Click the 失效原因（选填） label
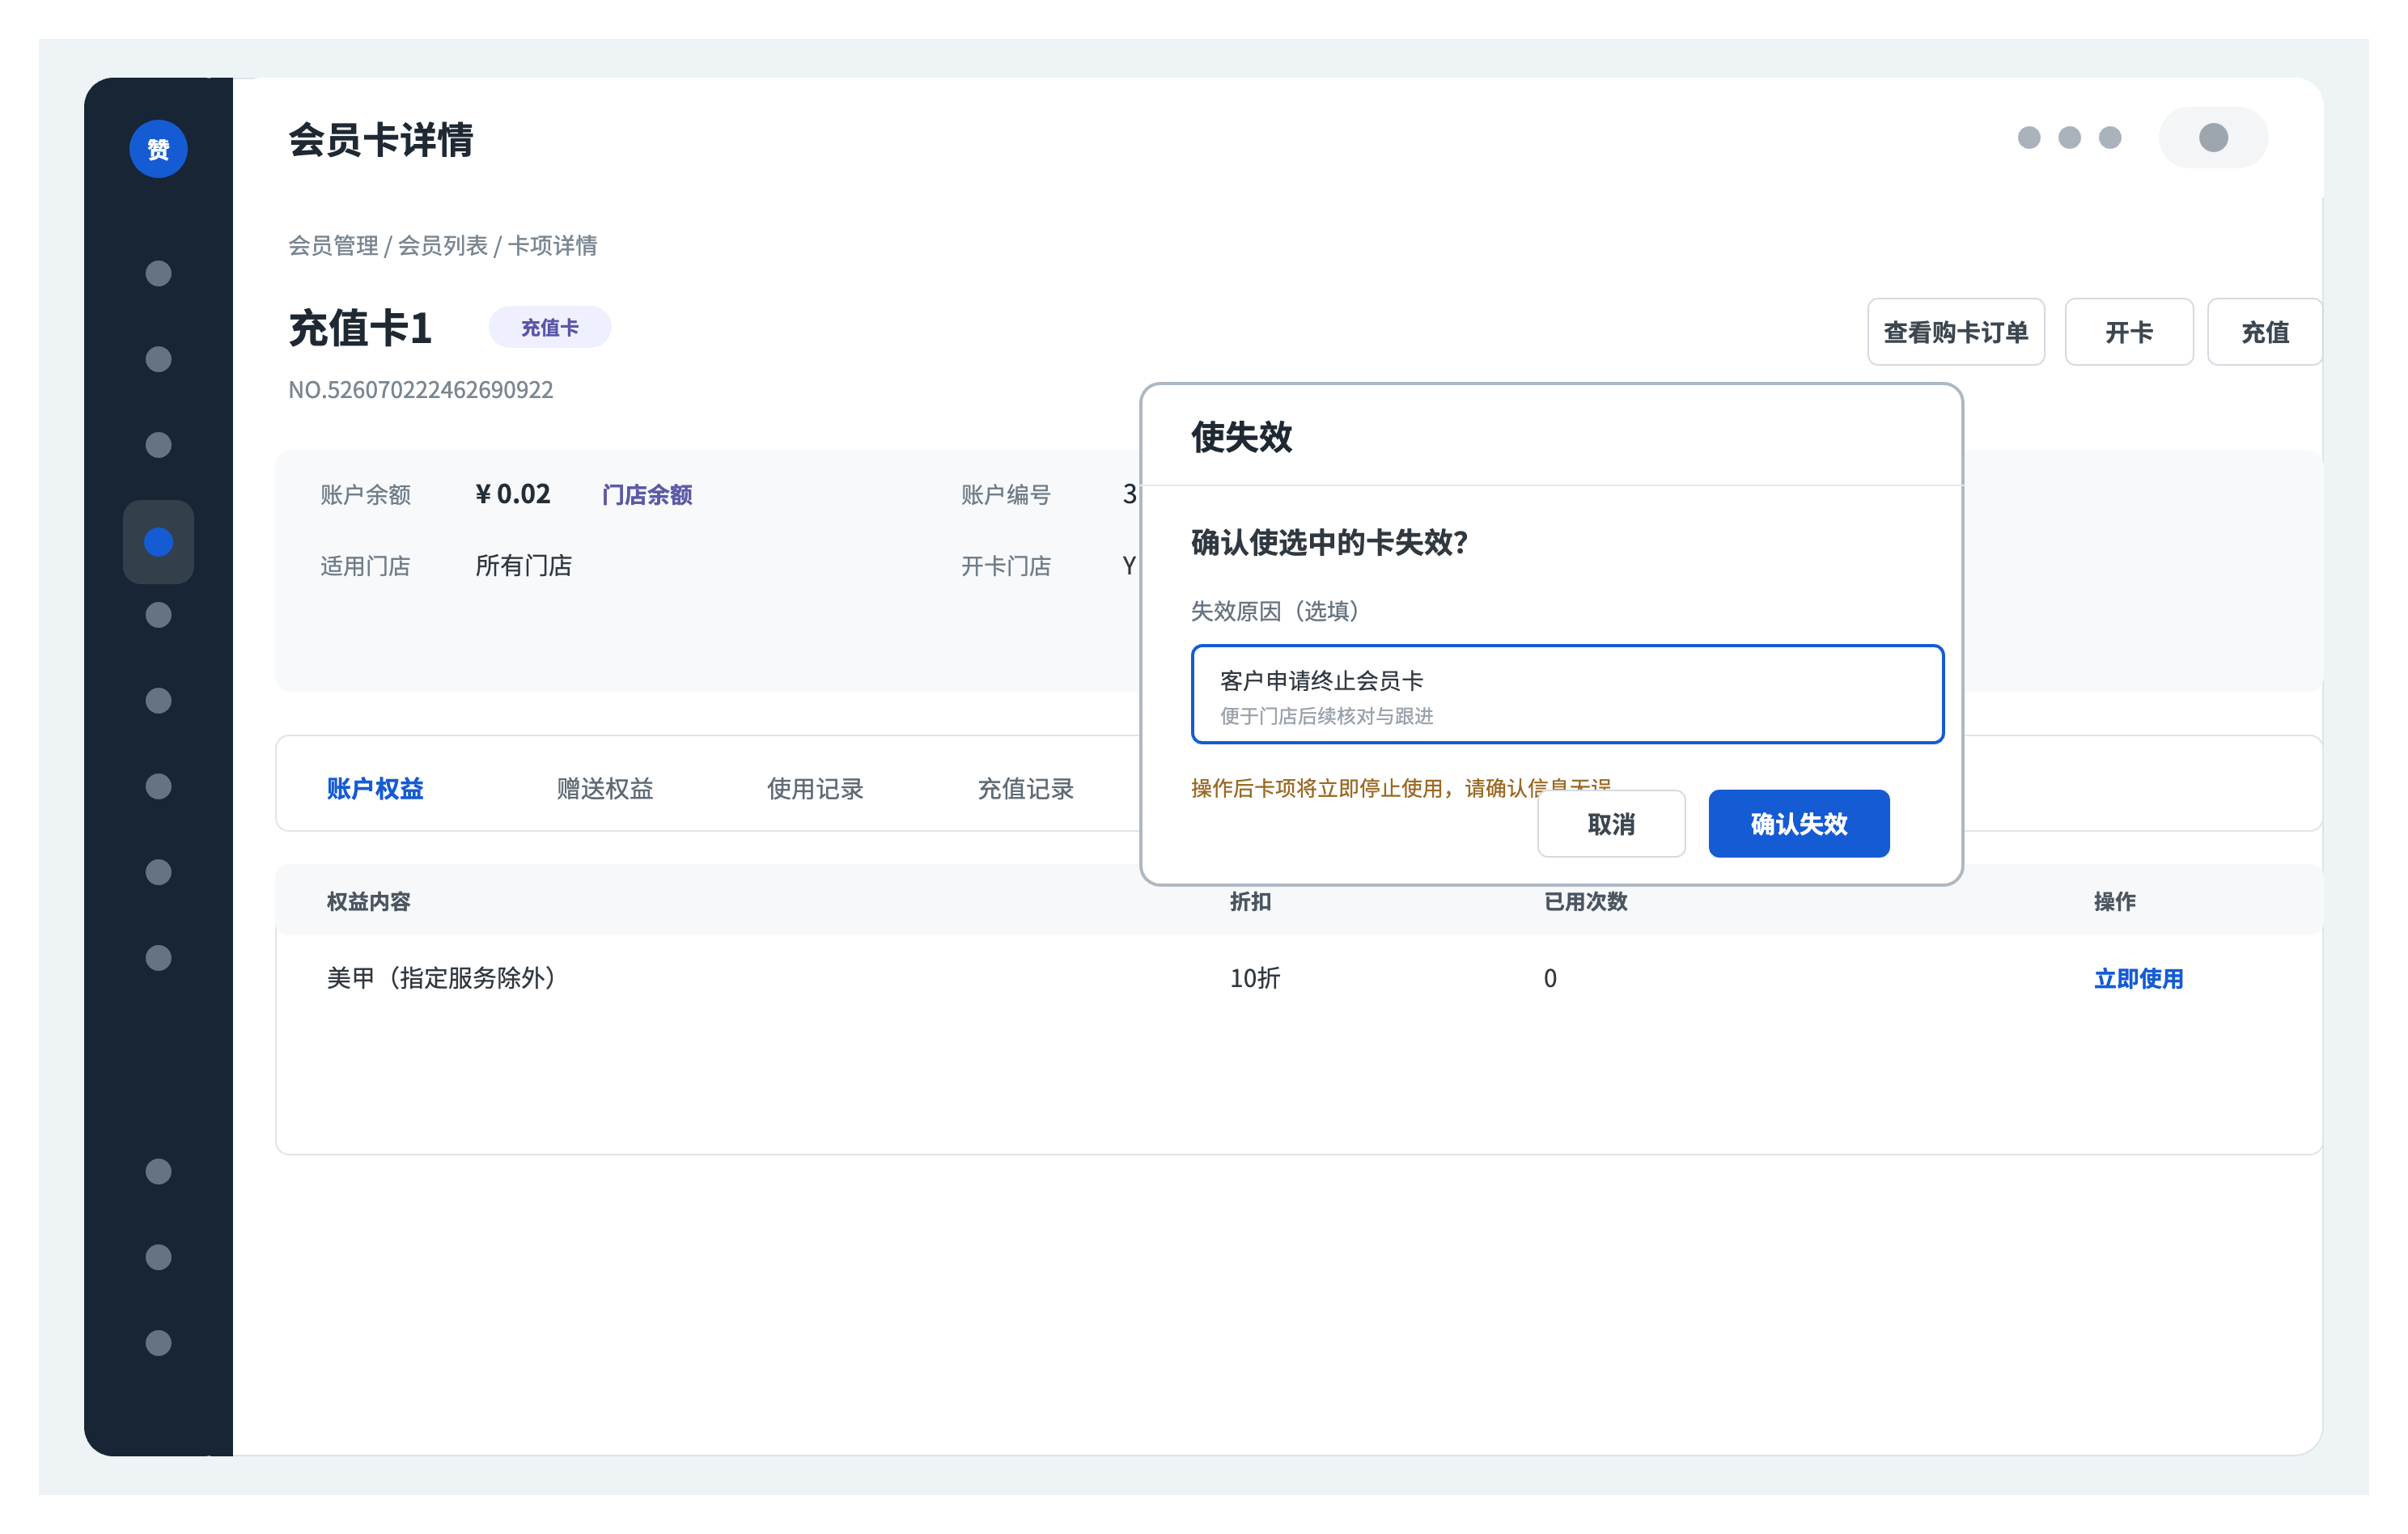The width and height of the screenshot is (2408, 1534). point(1275,610)
